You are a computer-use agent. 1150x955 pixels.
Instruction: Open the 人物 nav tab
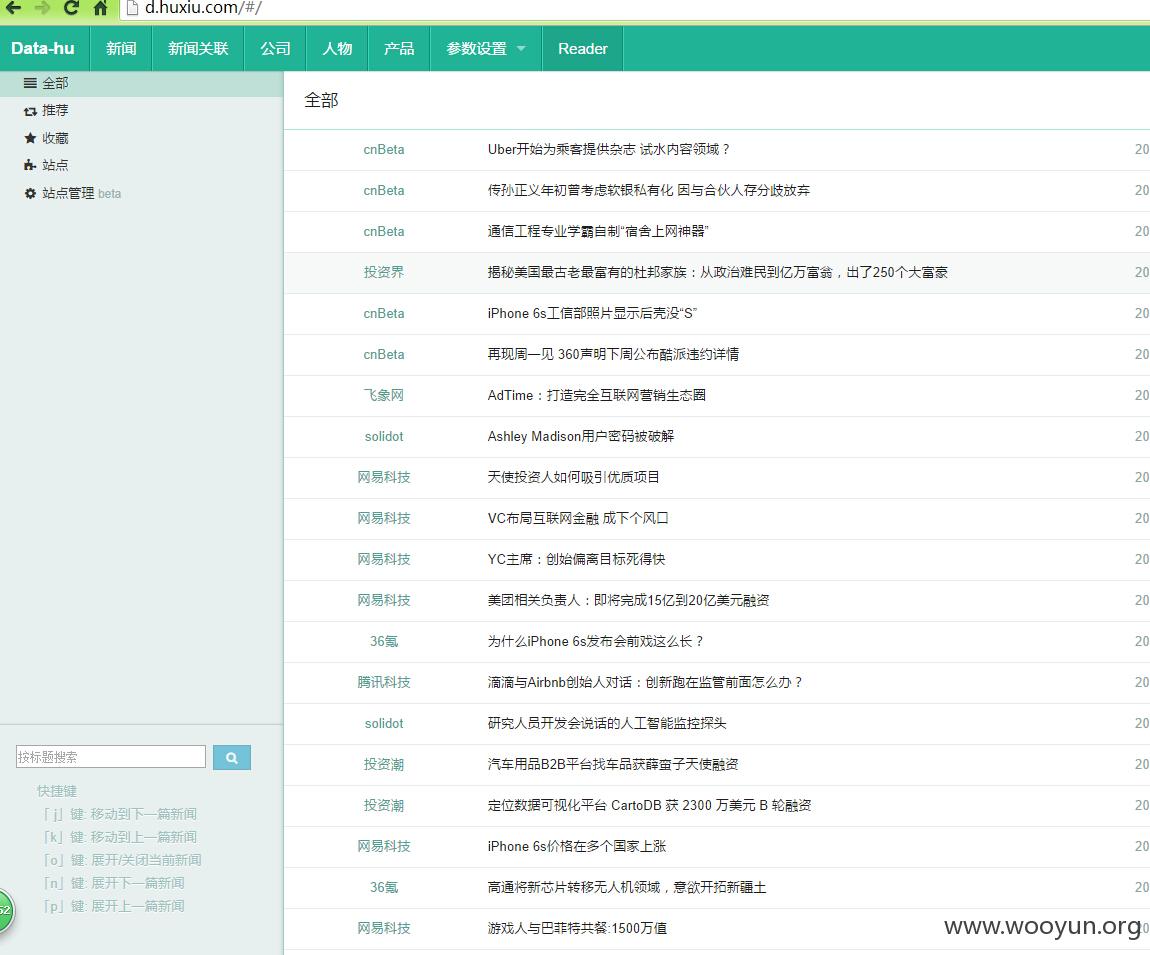[337, 48]
